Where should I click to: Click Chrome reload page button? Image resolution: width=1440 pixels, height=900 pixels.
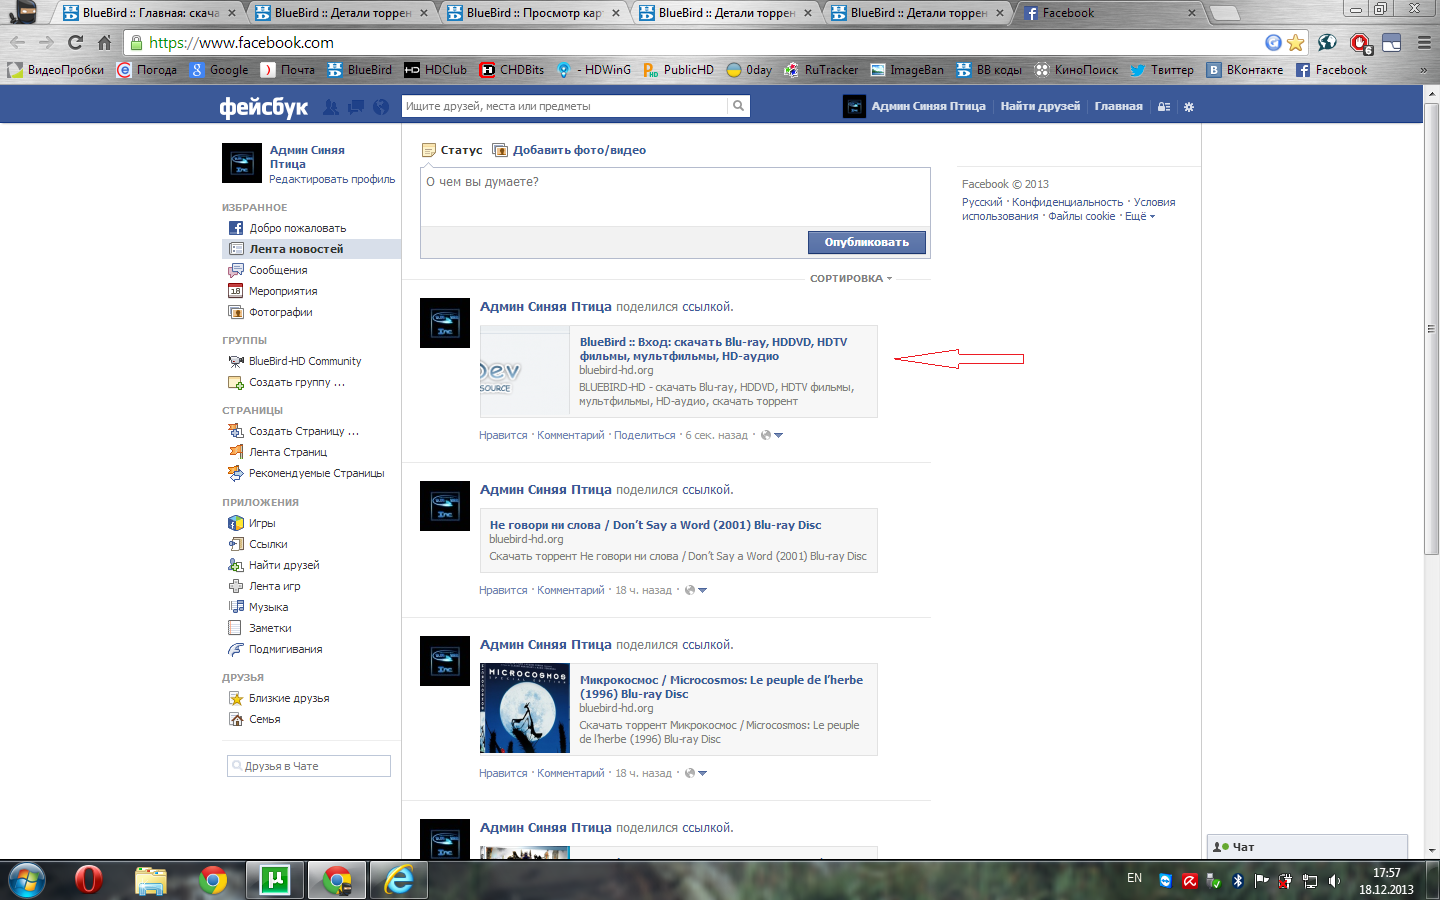coord(75,42)
